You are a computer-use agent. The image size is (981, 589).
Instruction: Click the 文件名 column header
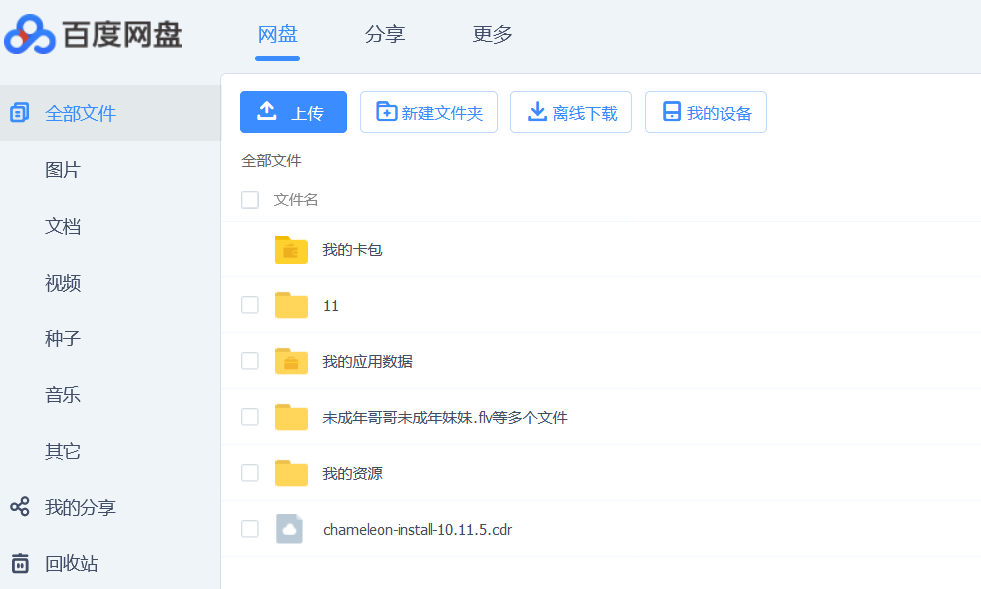(296, 200)
